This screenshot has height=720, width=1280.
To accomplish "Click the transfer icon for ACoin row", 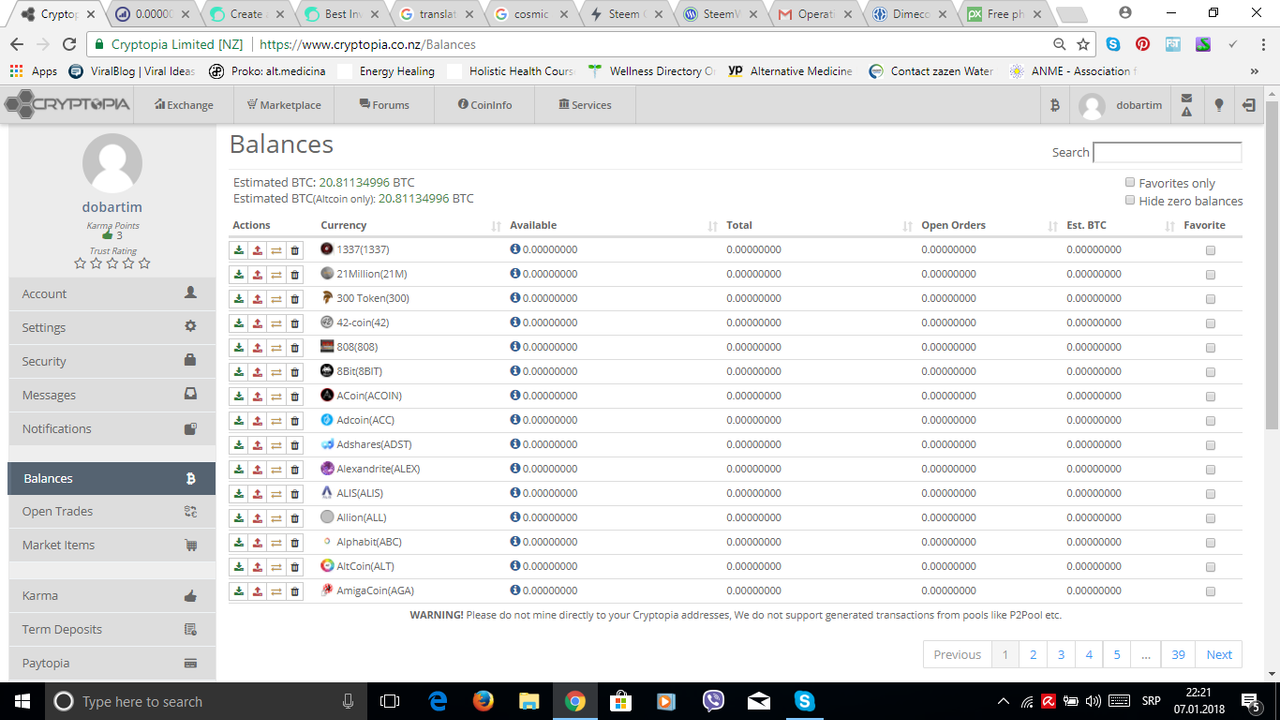I will (276, 396).
